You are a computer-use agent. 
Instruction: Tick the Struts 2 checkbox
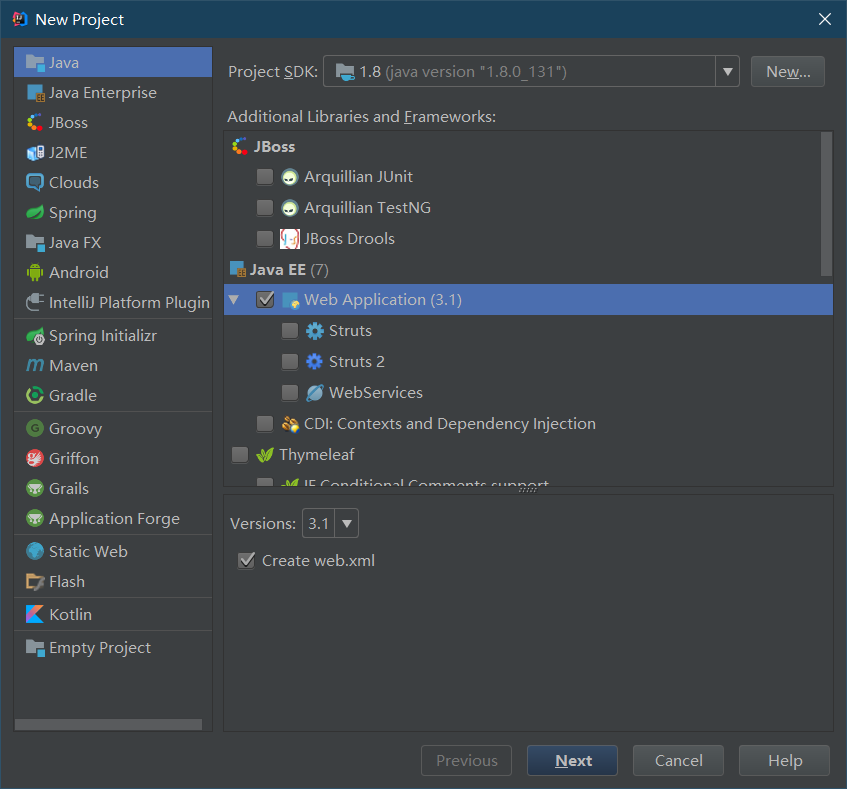click(290, 362)
